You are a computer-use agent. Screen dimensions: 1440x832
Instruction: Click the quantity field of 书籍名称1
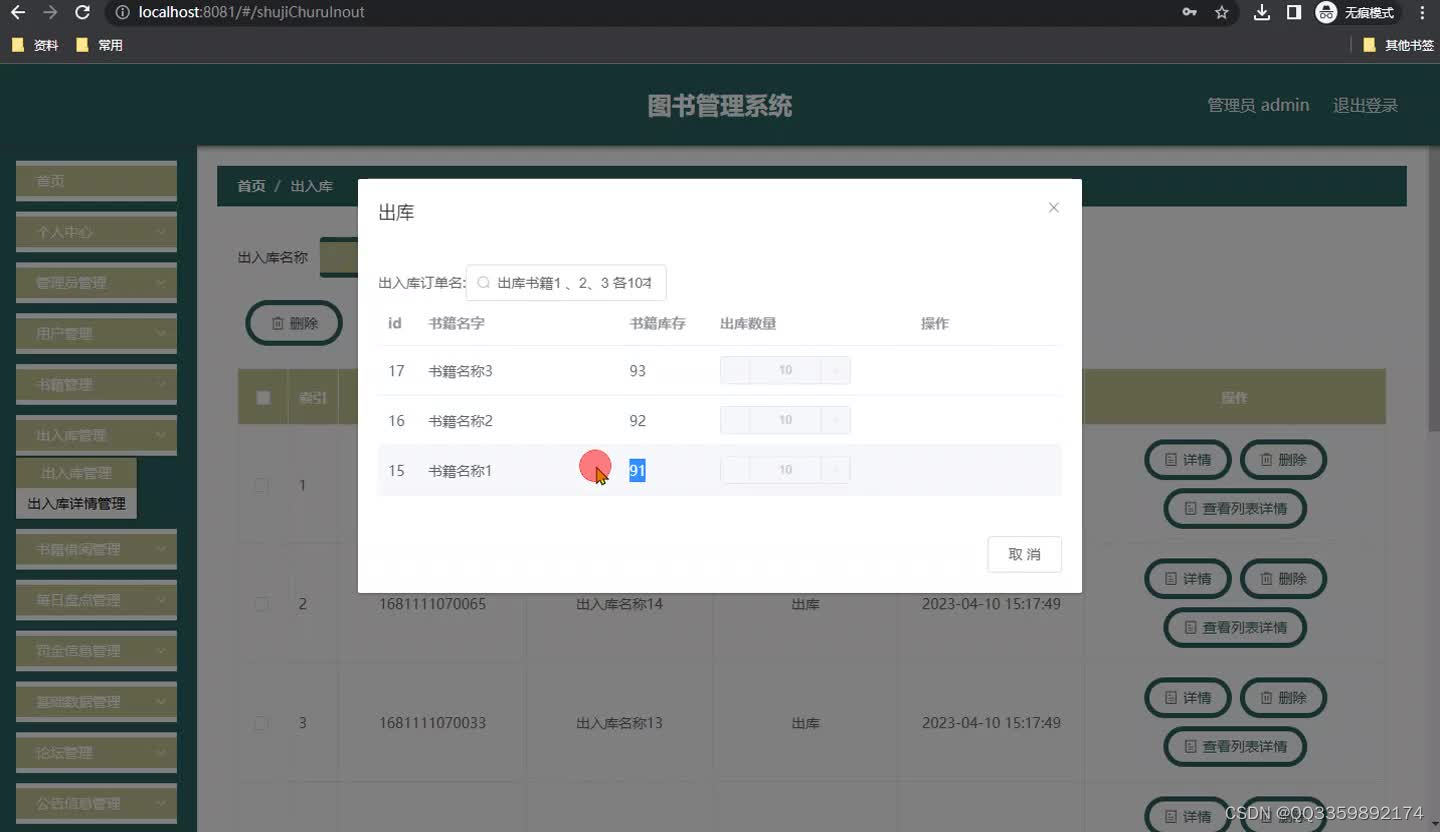[785, 470]
